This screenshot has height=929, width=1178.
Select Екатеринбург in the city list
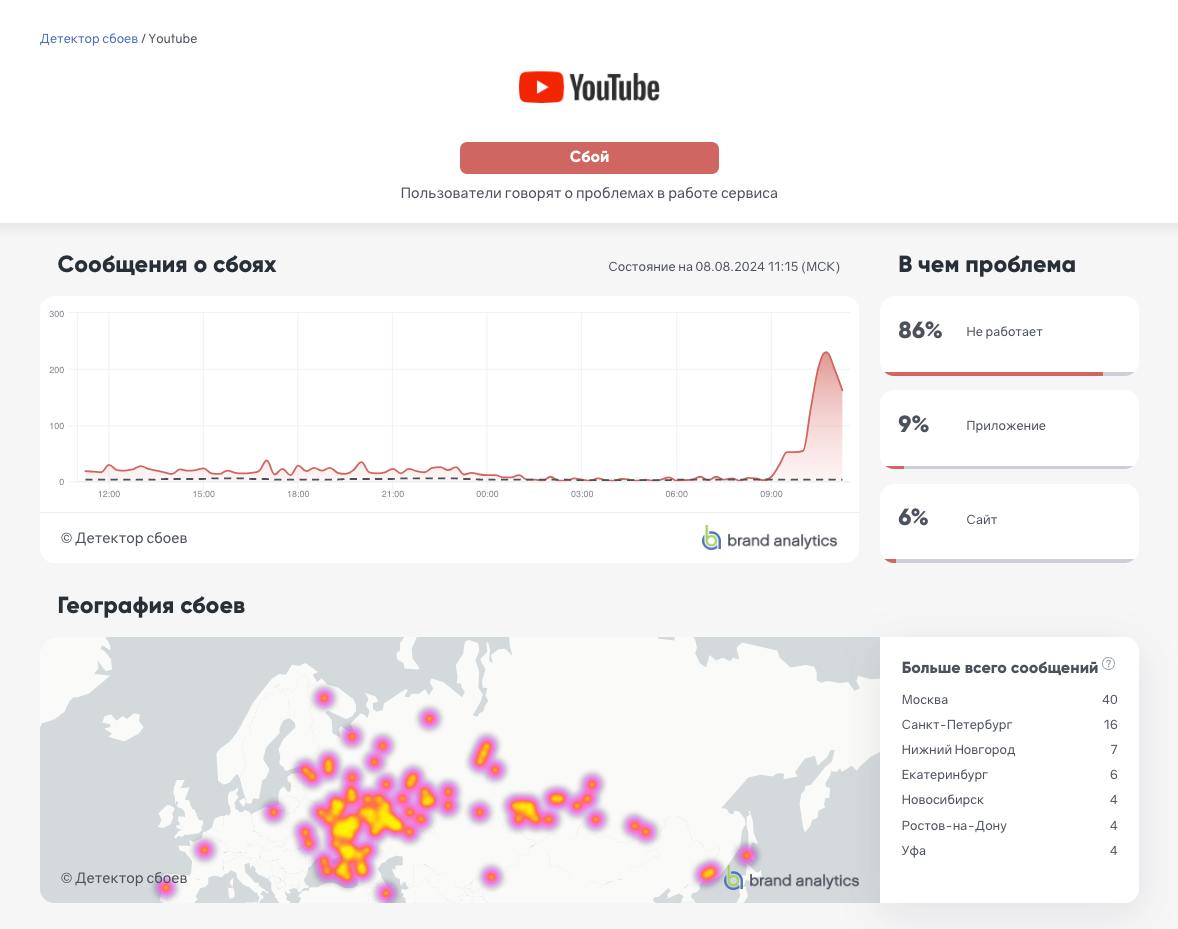945,775
